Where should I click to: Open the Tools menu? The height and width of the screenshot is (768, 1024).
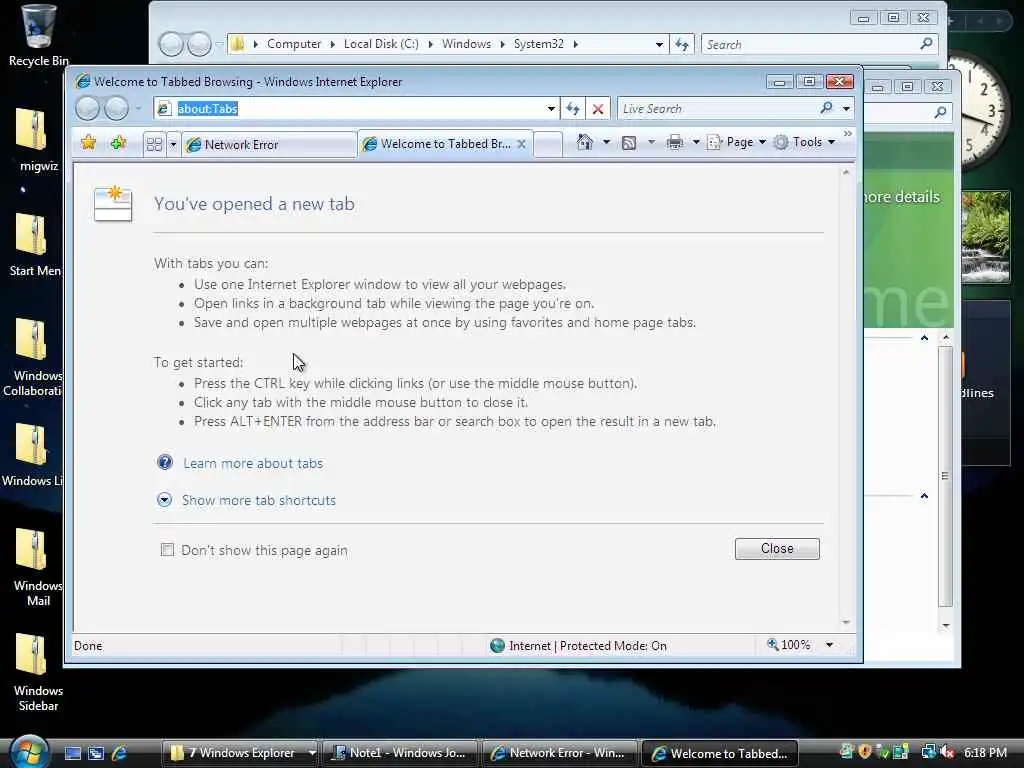click(x=805, y=142)
